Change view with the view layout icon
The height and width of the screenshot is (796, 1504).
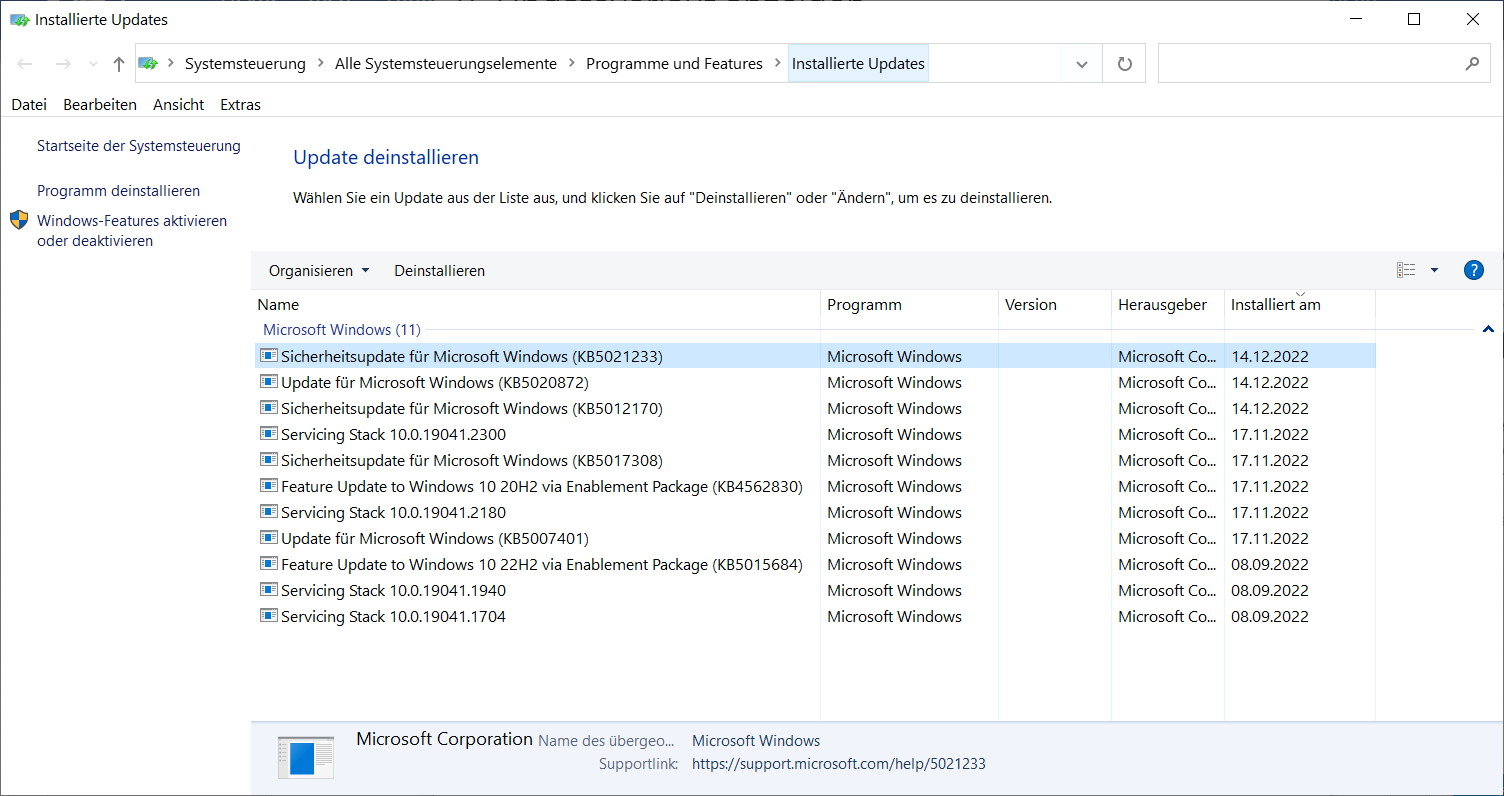1406,270
